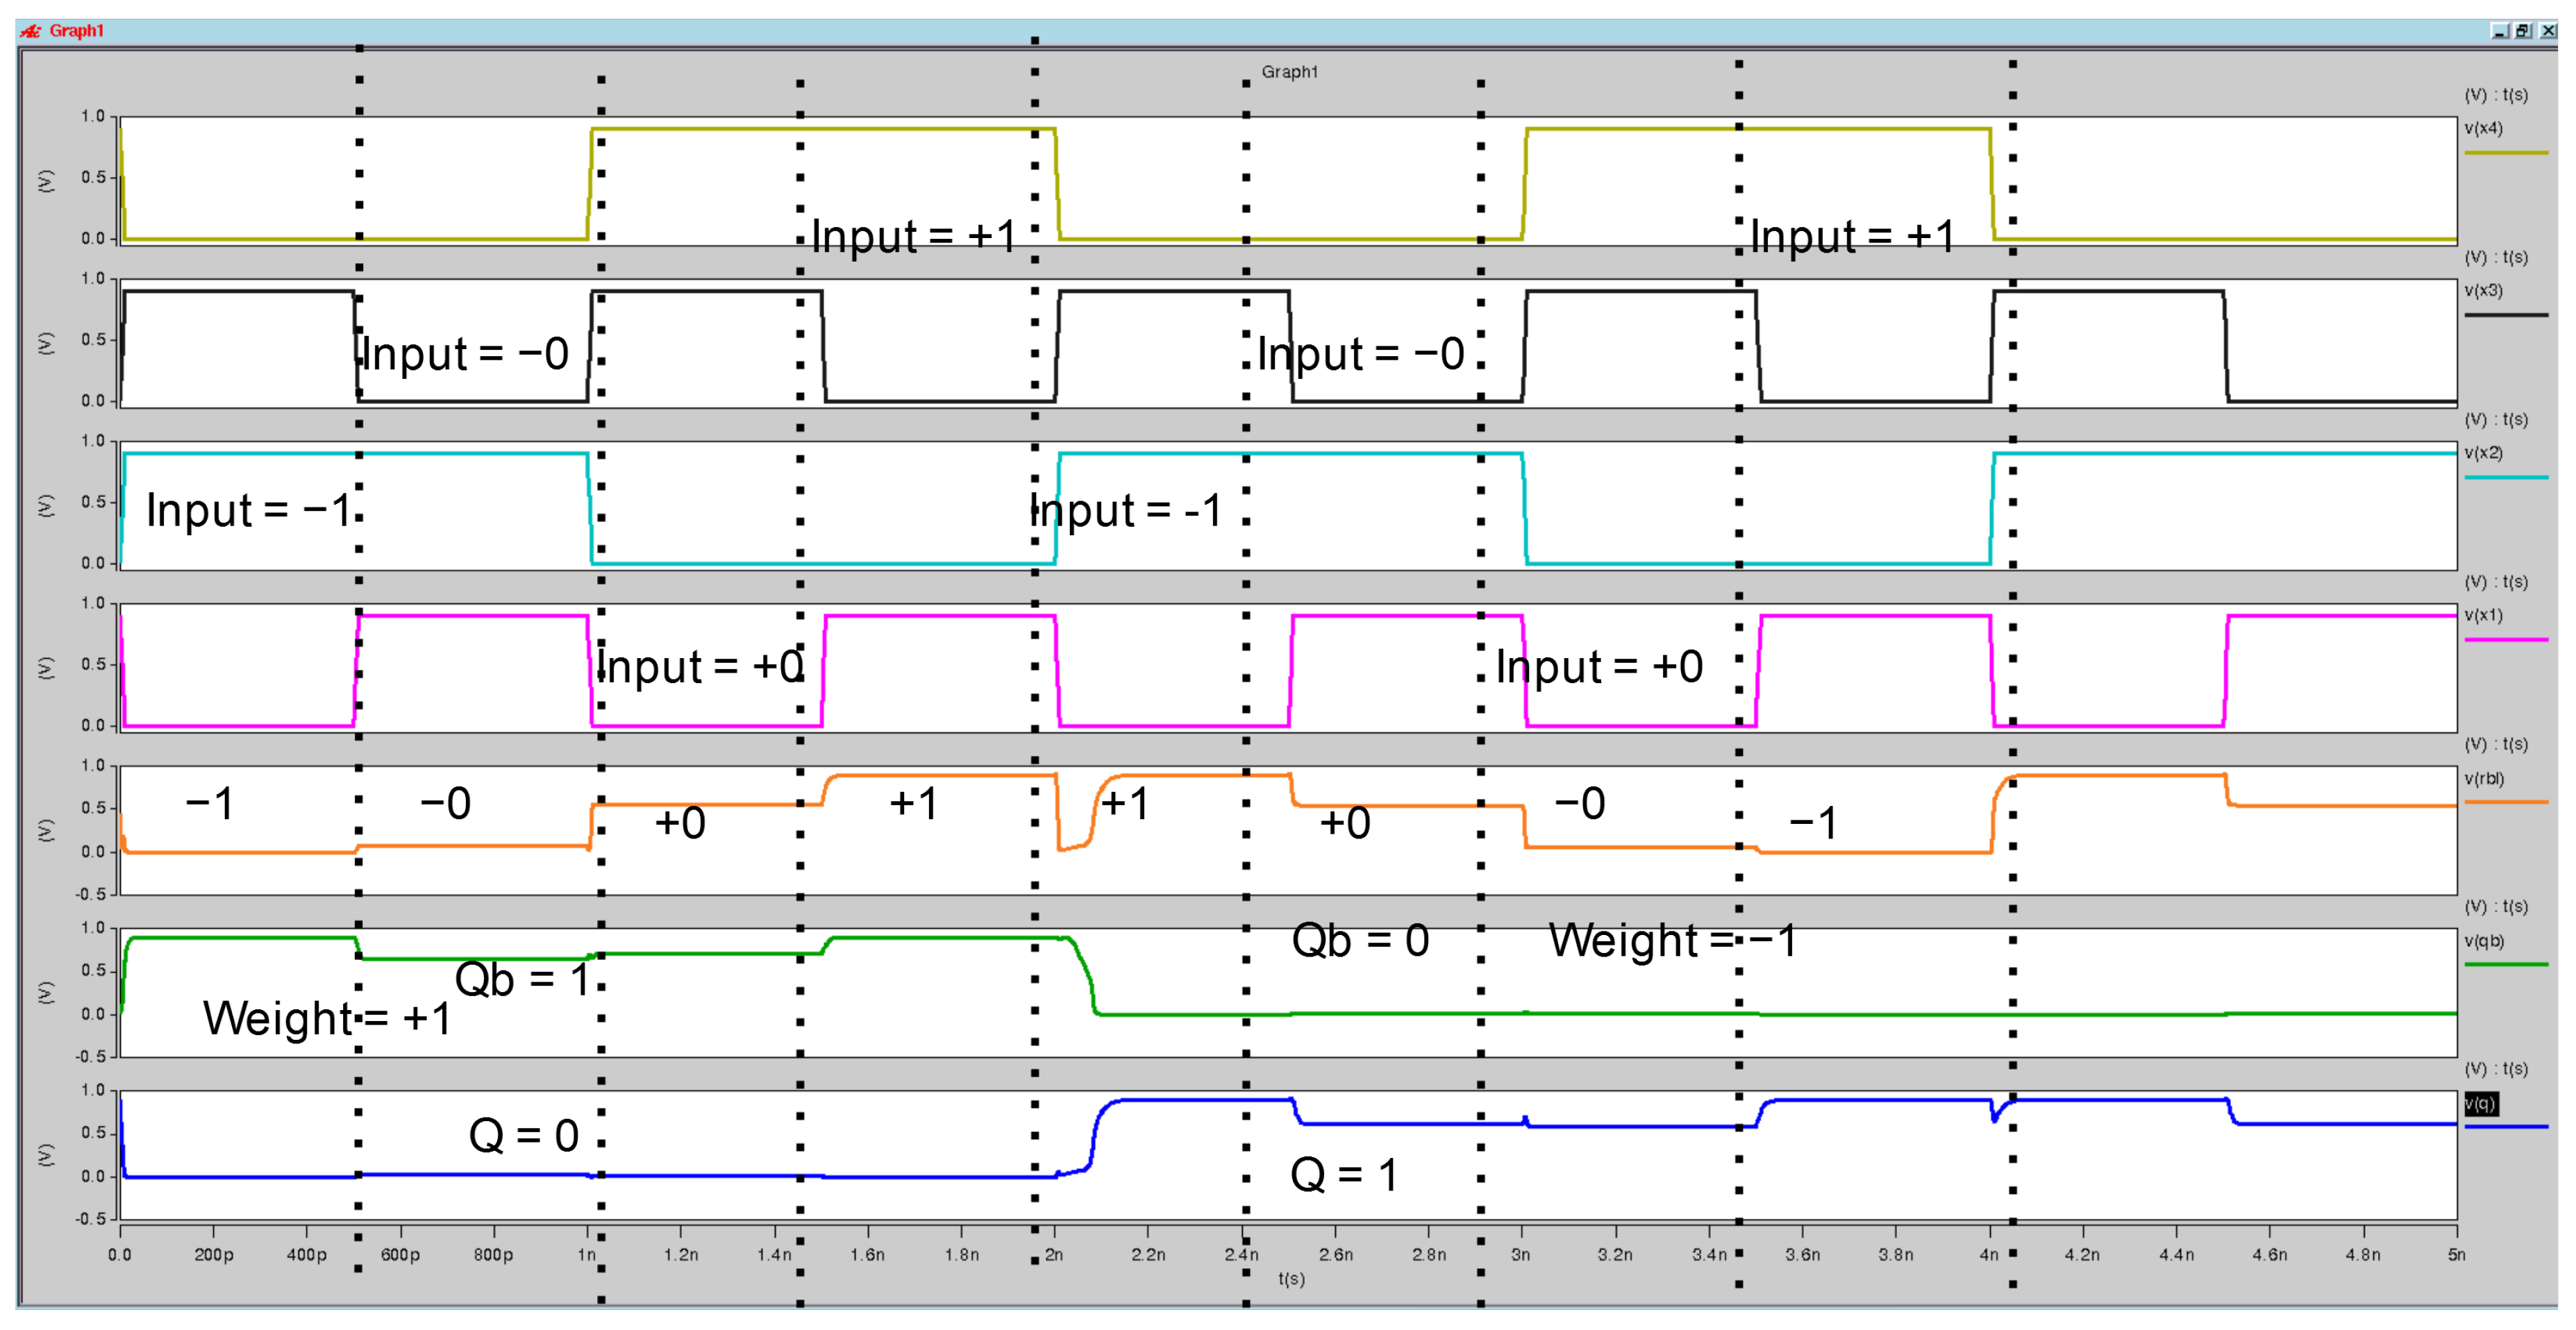The width and height of the screenshot is (2576, 1330).
Task: Click the blue v(q) legend color line
Action: click(x=2506, y=1127)
